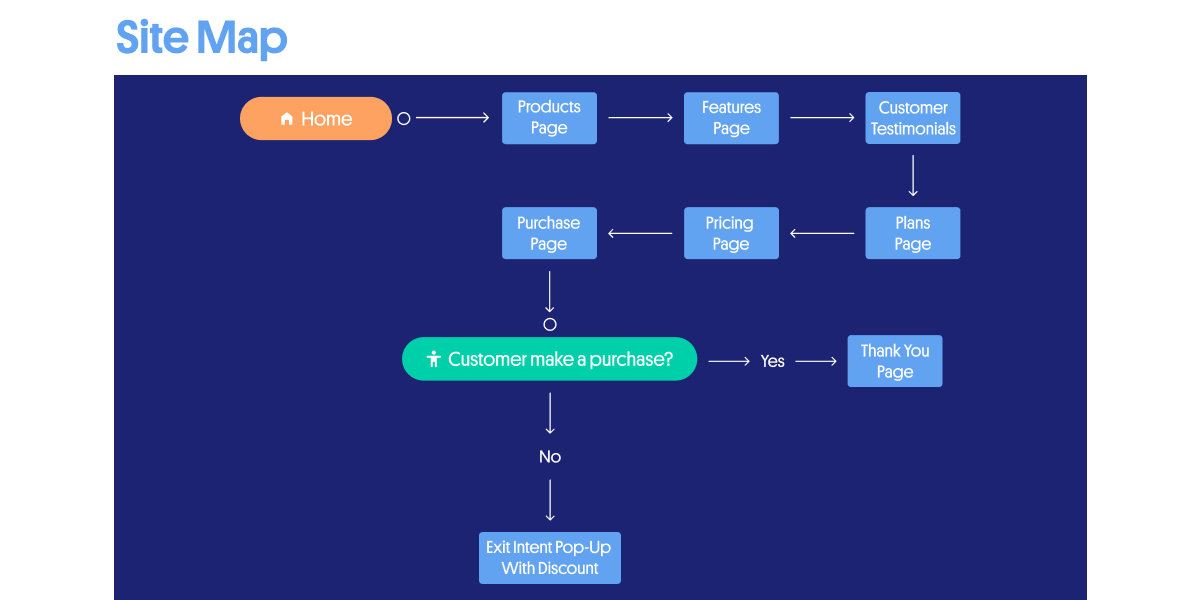1200x600 pixels.
Task: Select the Plans Page box
Action: pyautogui.click(x=913, y=233)
